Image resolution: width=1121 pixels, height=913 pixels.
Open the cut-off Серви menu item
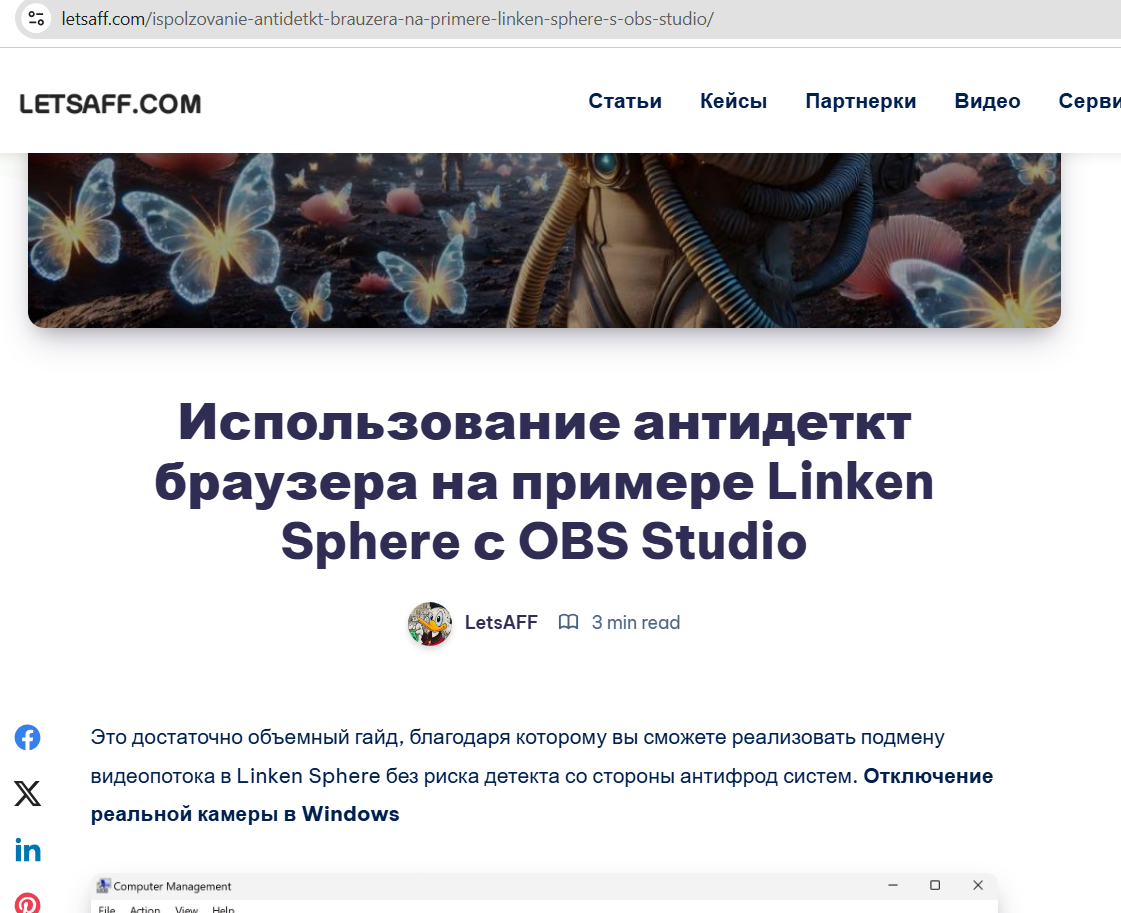[1090, 101]
